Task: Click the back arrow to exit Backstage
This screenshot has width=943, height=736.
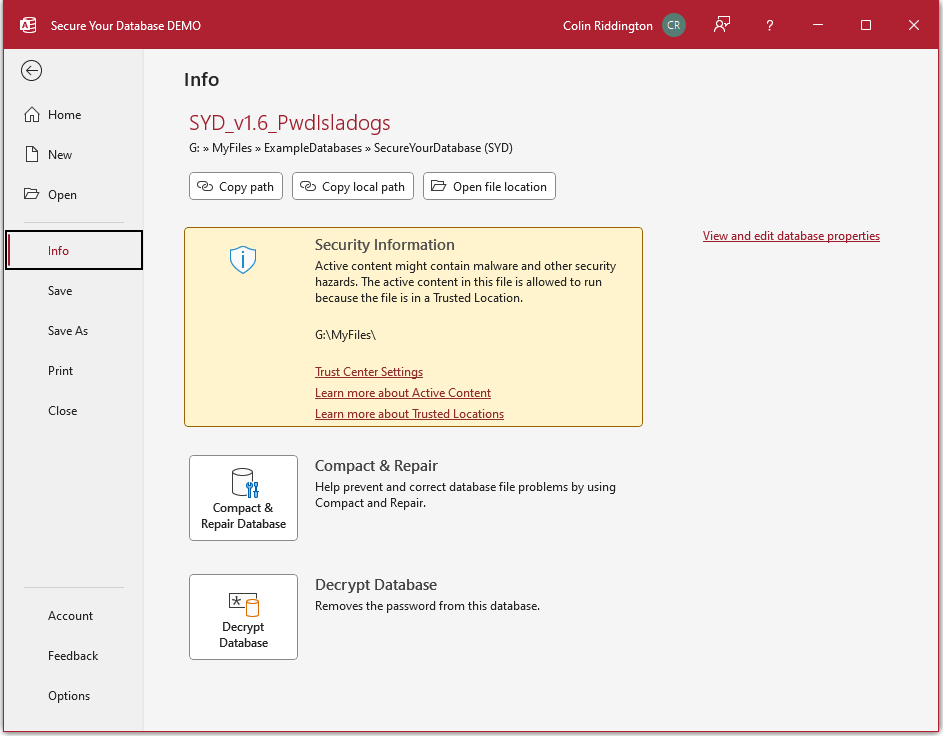Action: coord(31,70)
